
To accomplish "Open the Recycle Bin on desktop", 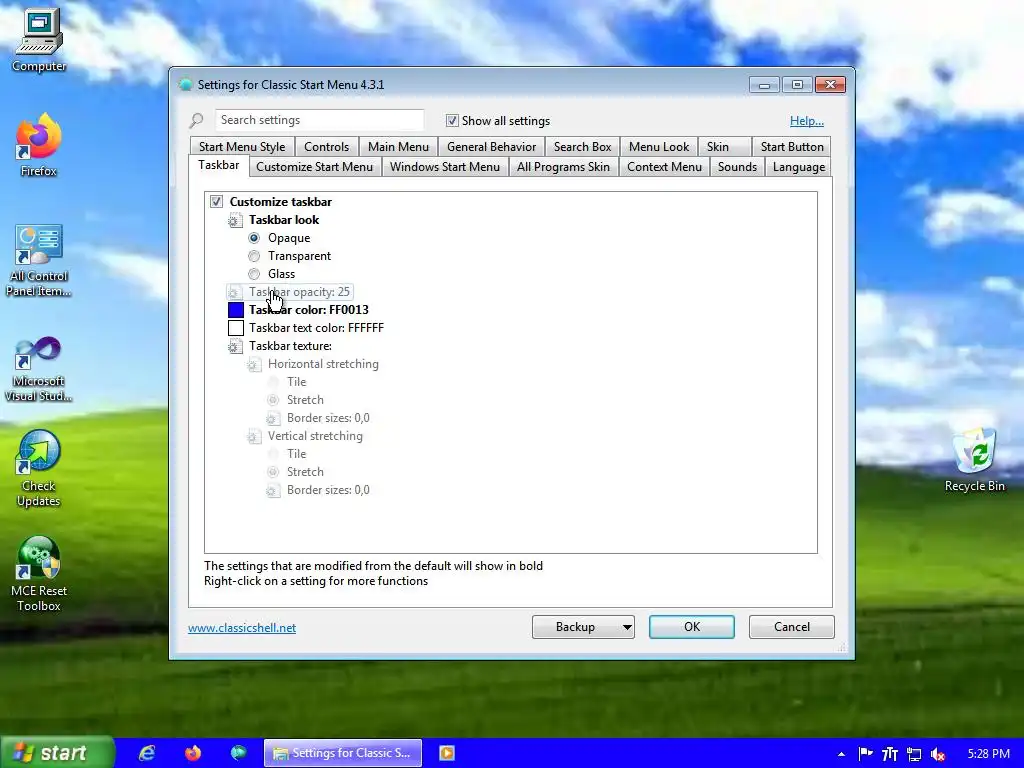I will click(x=974, y=460).
